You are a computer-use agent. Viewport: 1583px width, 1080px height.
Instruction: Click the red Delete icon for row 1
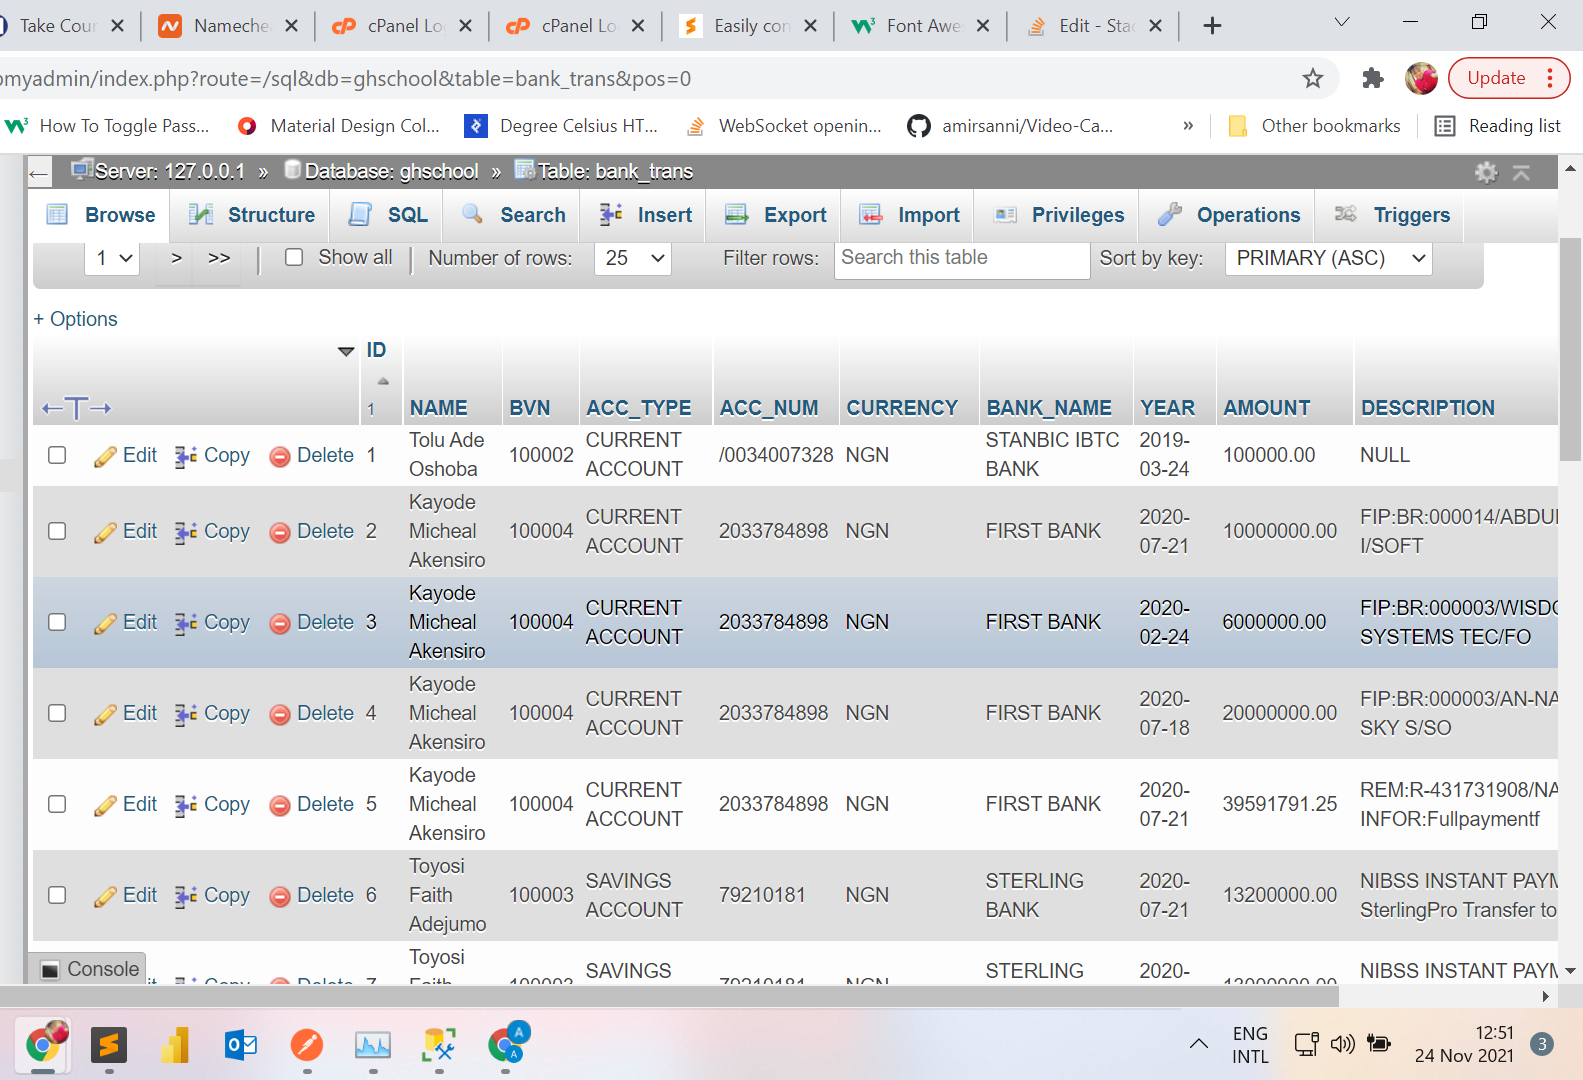280,456
